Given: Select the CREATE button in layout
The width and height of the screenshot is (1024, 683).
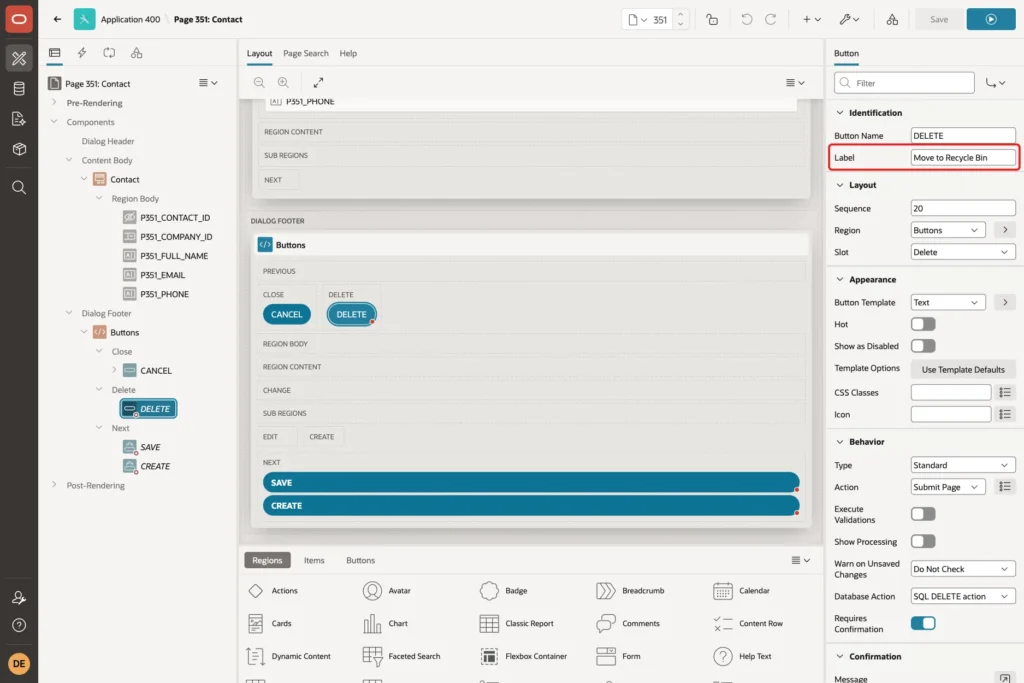Looking at the screenshot, I should [x=531, y=505].
